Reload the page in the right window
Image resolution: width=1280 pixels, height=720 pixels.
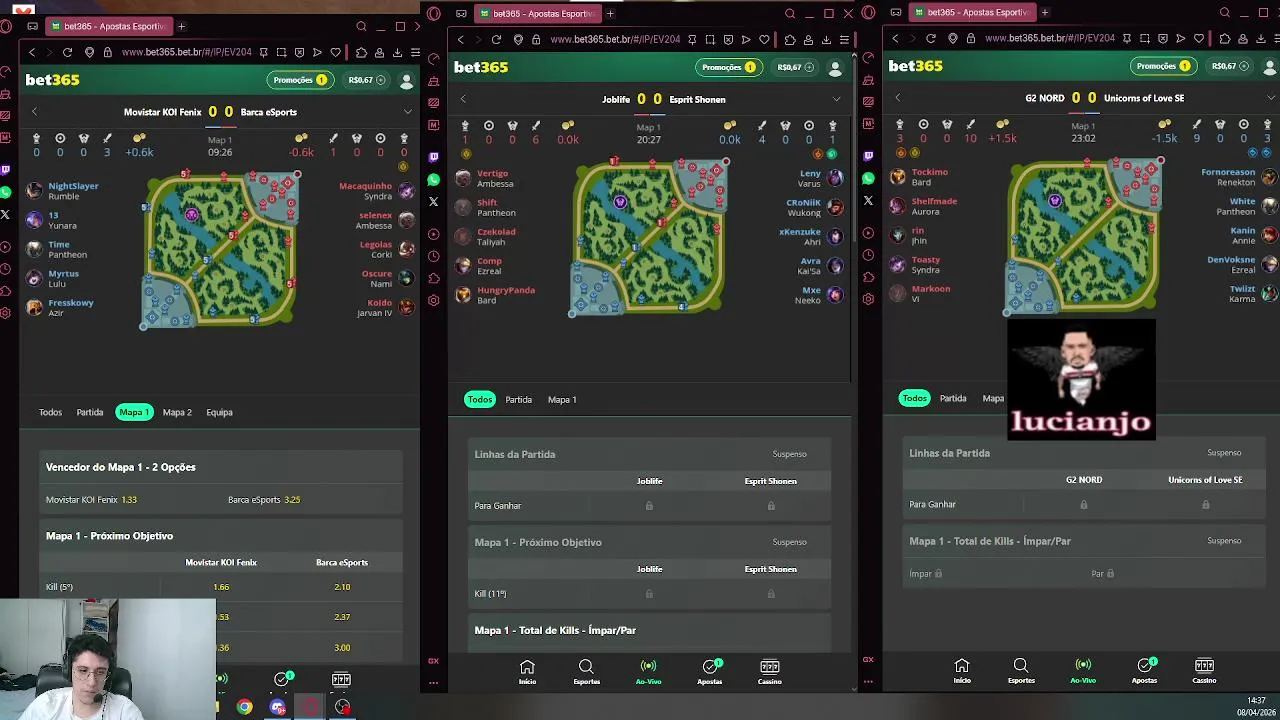931,38
